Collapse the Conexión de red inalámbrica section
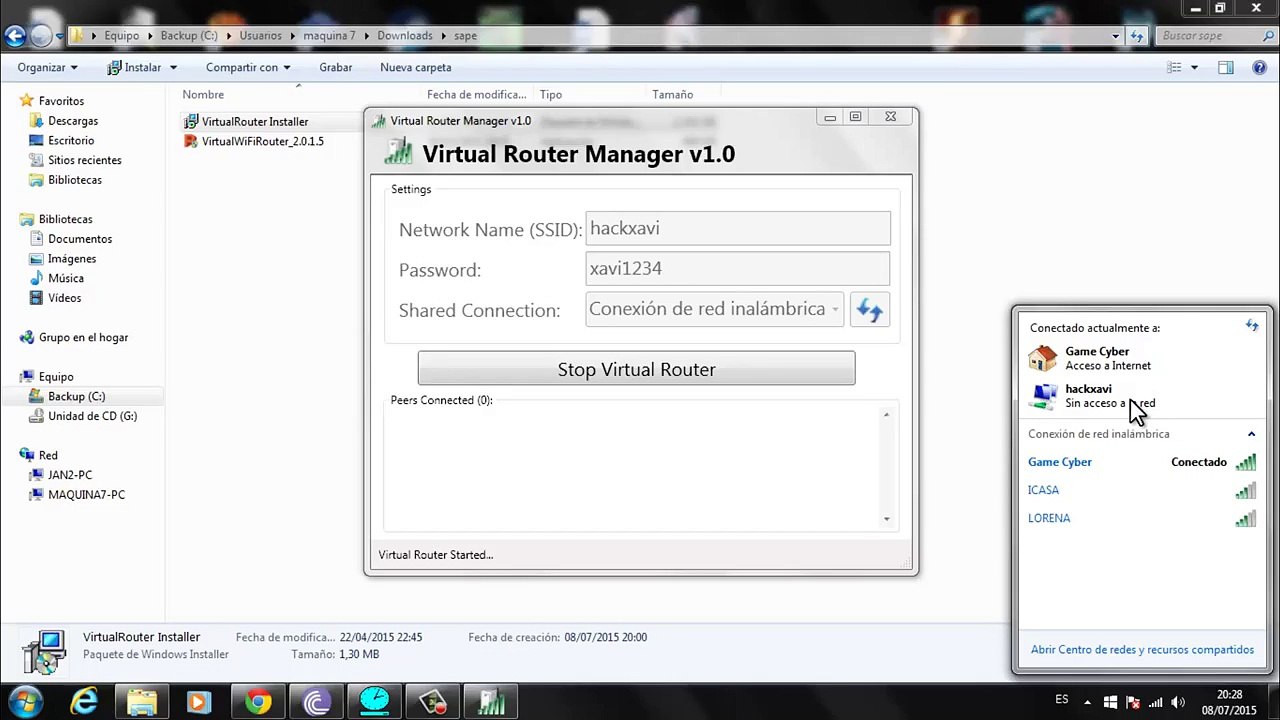Viewport: 1280px width, 720px height. coord(1251,434)
